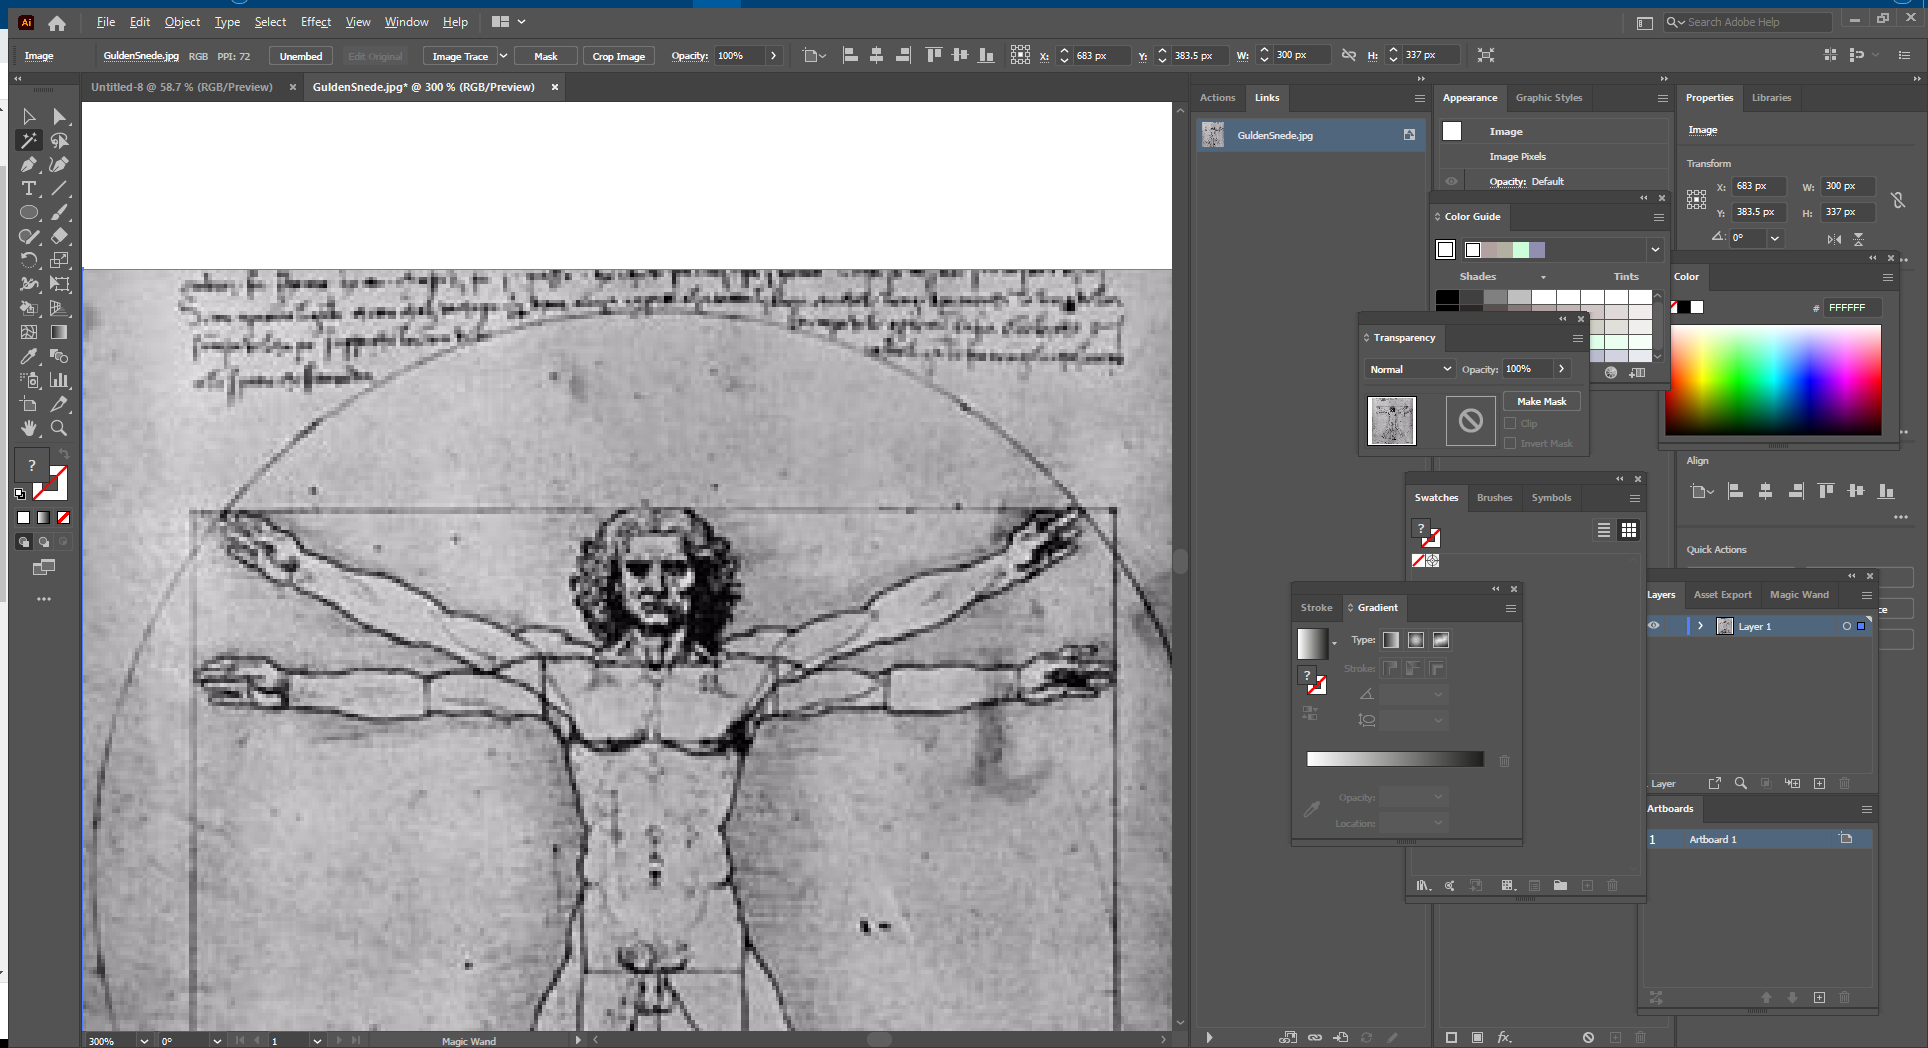Select the Zoom tool
This screenshot has width=1928, height=1048.
(60, 428)
